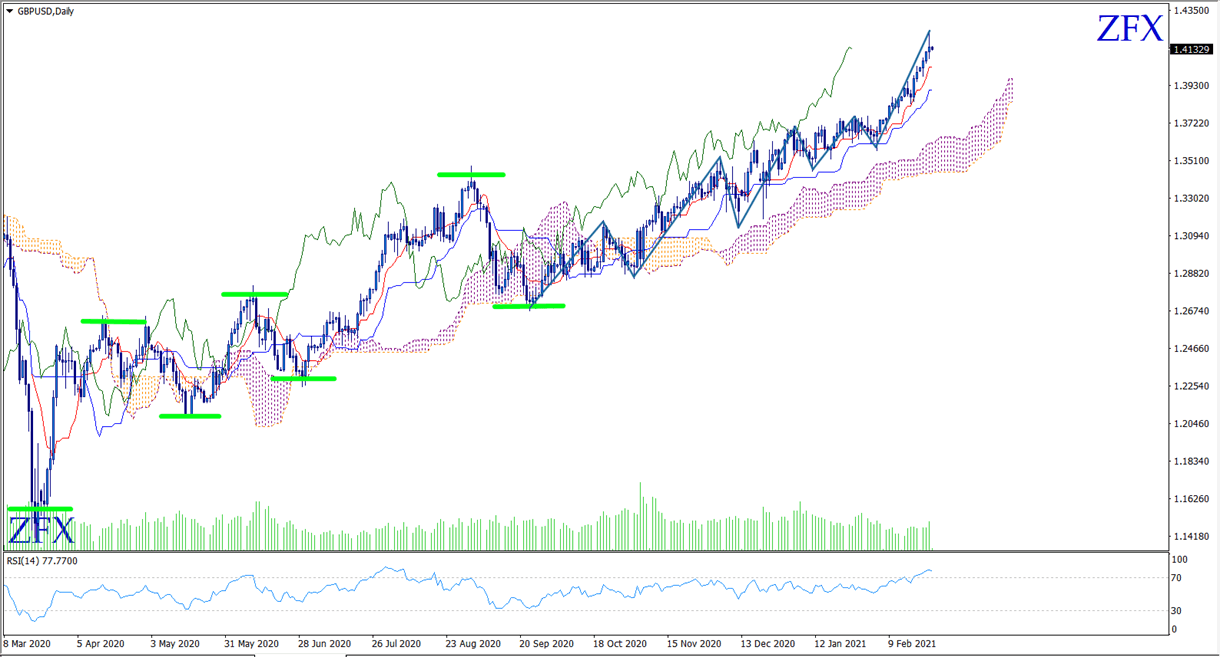Click the 1.39300 price axis label
Screen dimensions: 1220x657
pos(1194,86)
